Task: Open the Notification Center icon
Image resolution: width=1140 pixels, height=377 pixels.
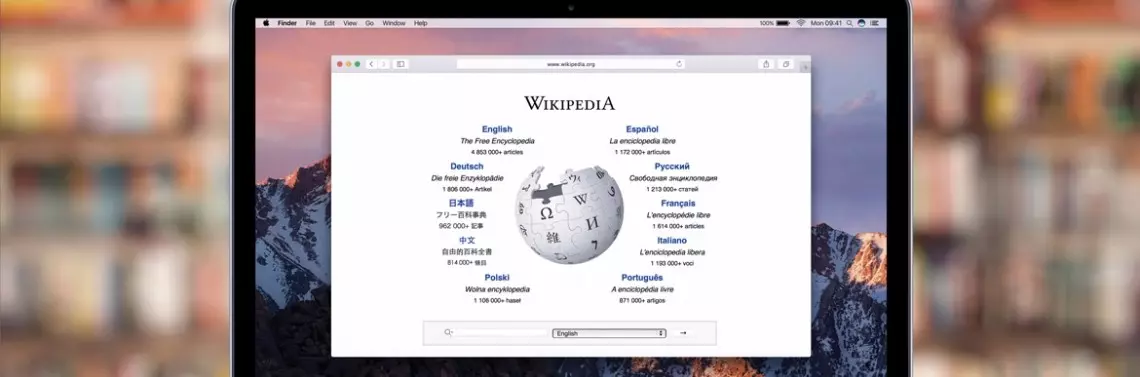Action: pos(875,23)
